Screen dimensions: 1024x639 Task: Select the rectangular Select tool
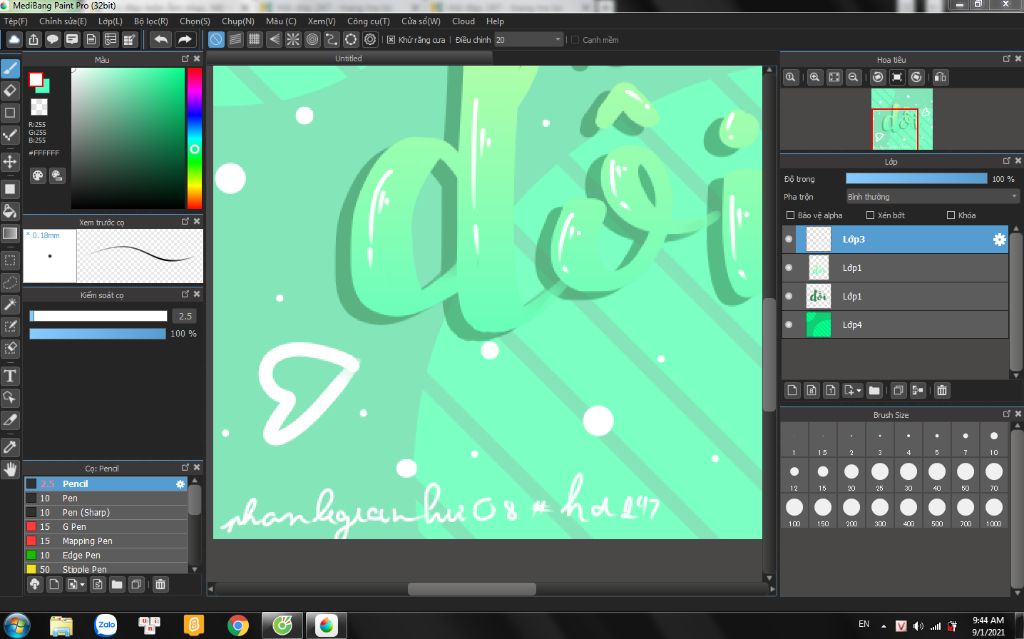10,261
